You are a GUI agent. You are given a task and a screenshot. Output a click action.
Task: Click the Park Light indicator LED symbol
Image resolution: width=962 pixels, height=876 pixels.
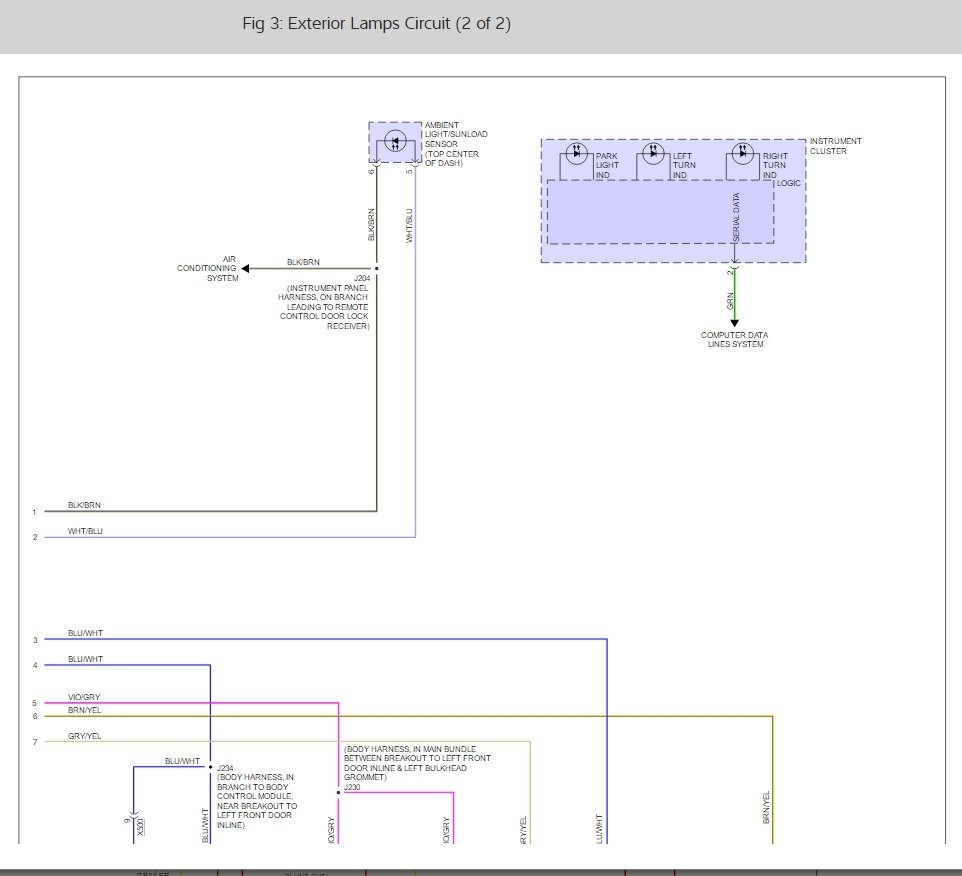pos(575,153)
